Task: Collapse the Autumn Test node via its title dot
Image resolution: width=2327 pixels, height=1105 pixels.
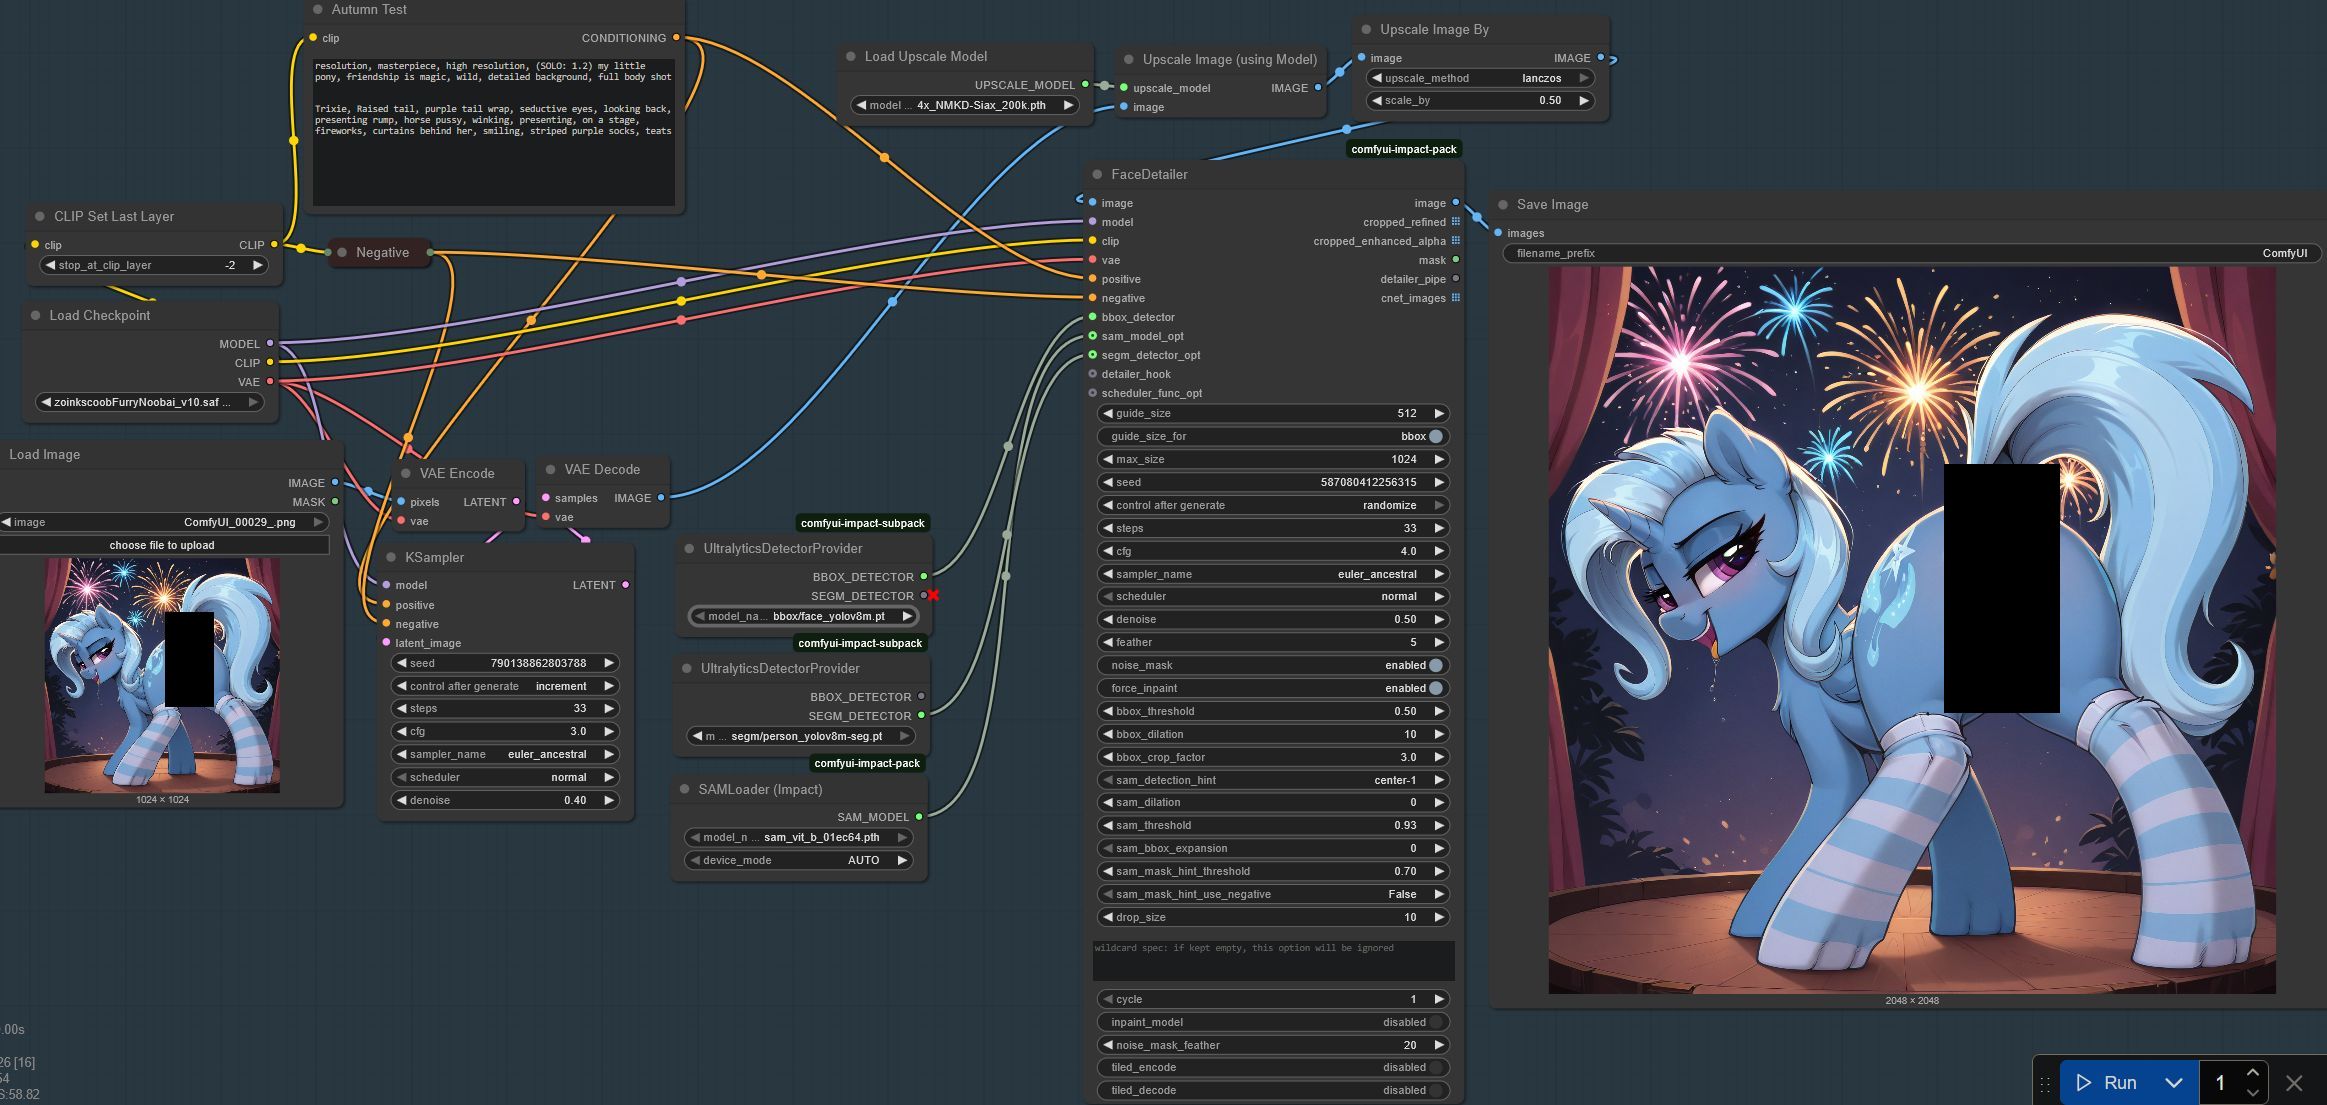Action: click(x=318, y=9)
